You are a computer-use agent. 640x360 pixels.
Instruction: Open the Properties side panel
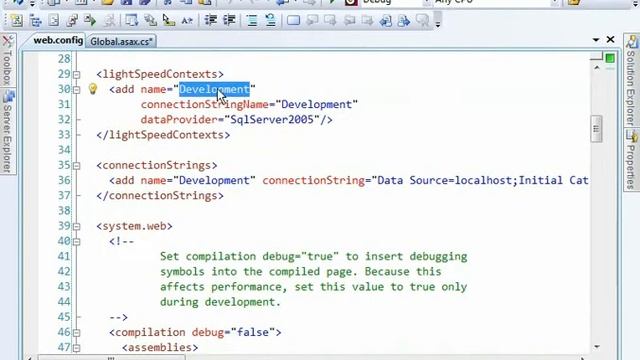[631, 160]
